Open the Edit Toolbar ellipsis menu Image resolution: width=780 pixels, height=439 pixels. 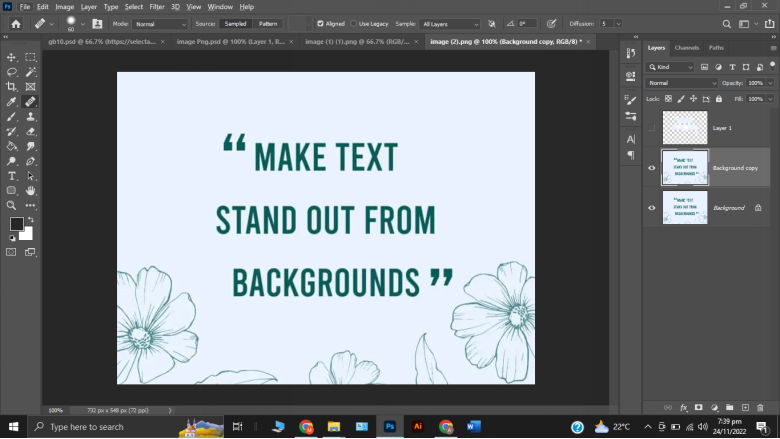(x=30, y=205)
